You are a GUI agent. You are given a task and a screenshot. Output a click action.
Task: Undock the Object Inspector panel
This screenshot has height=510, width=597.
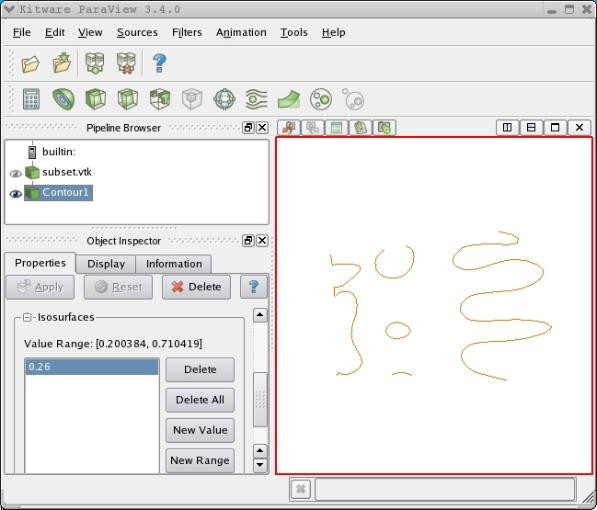[x=248, y=240]
